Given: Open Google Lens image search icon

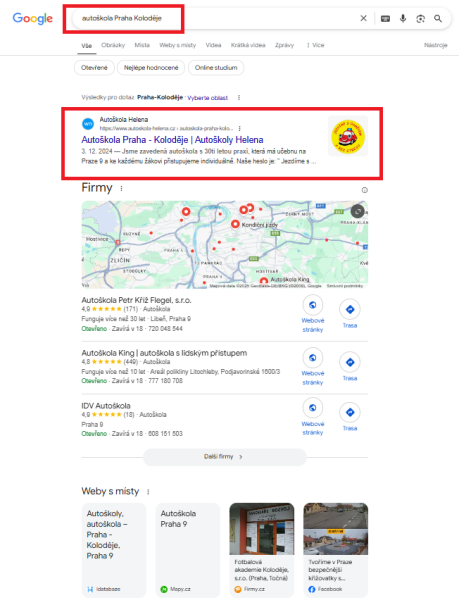Looking at the screenshot, I should tap(420, 18).
